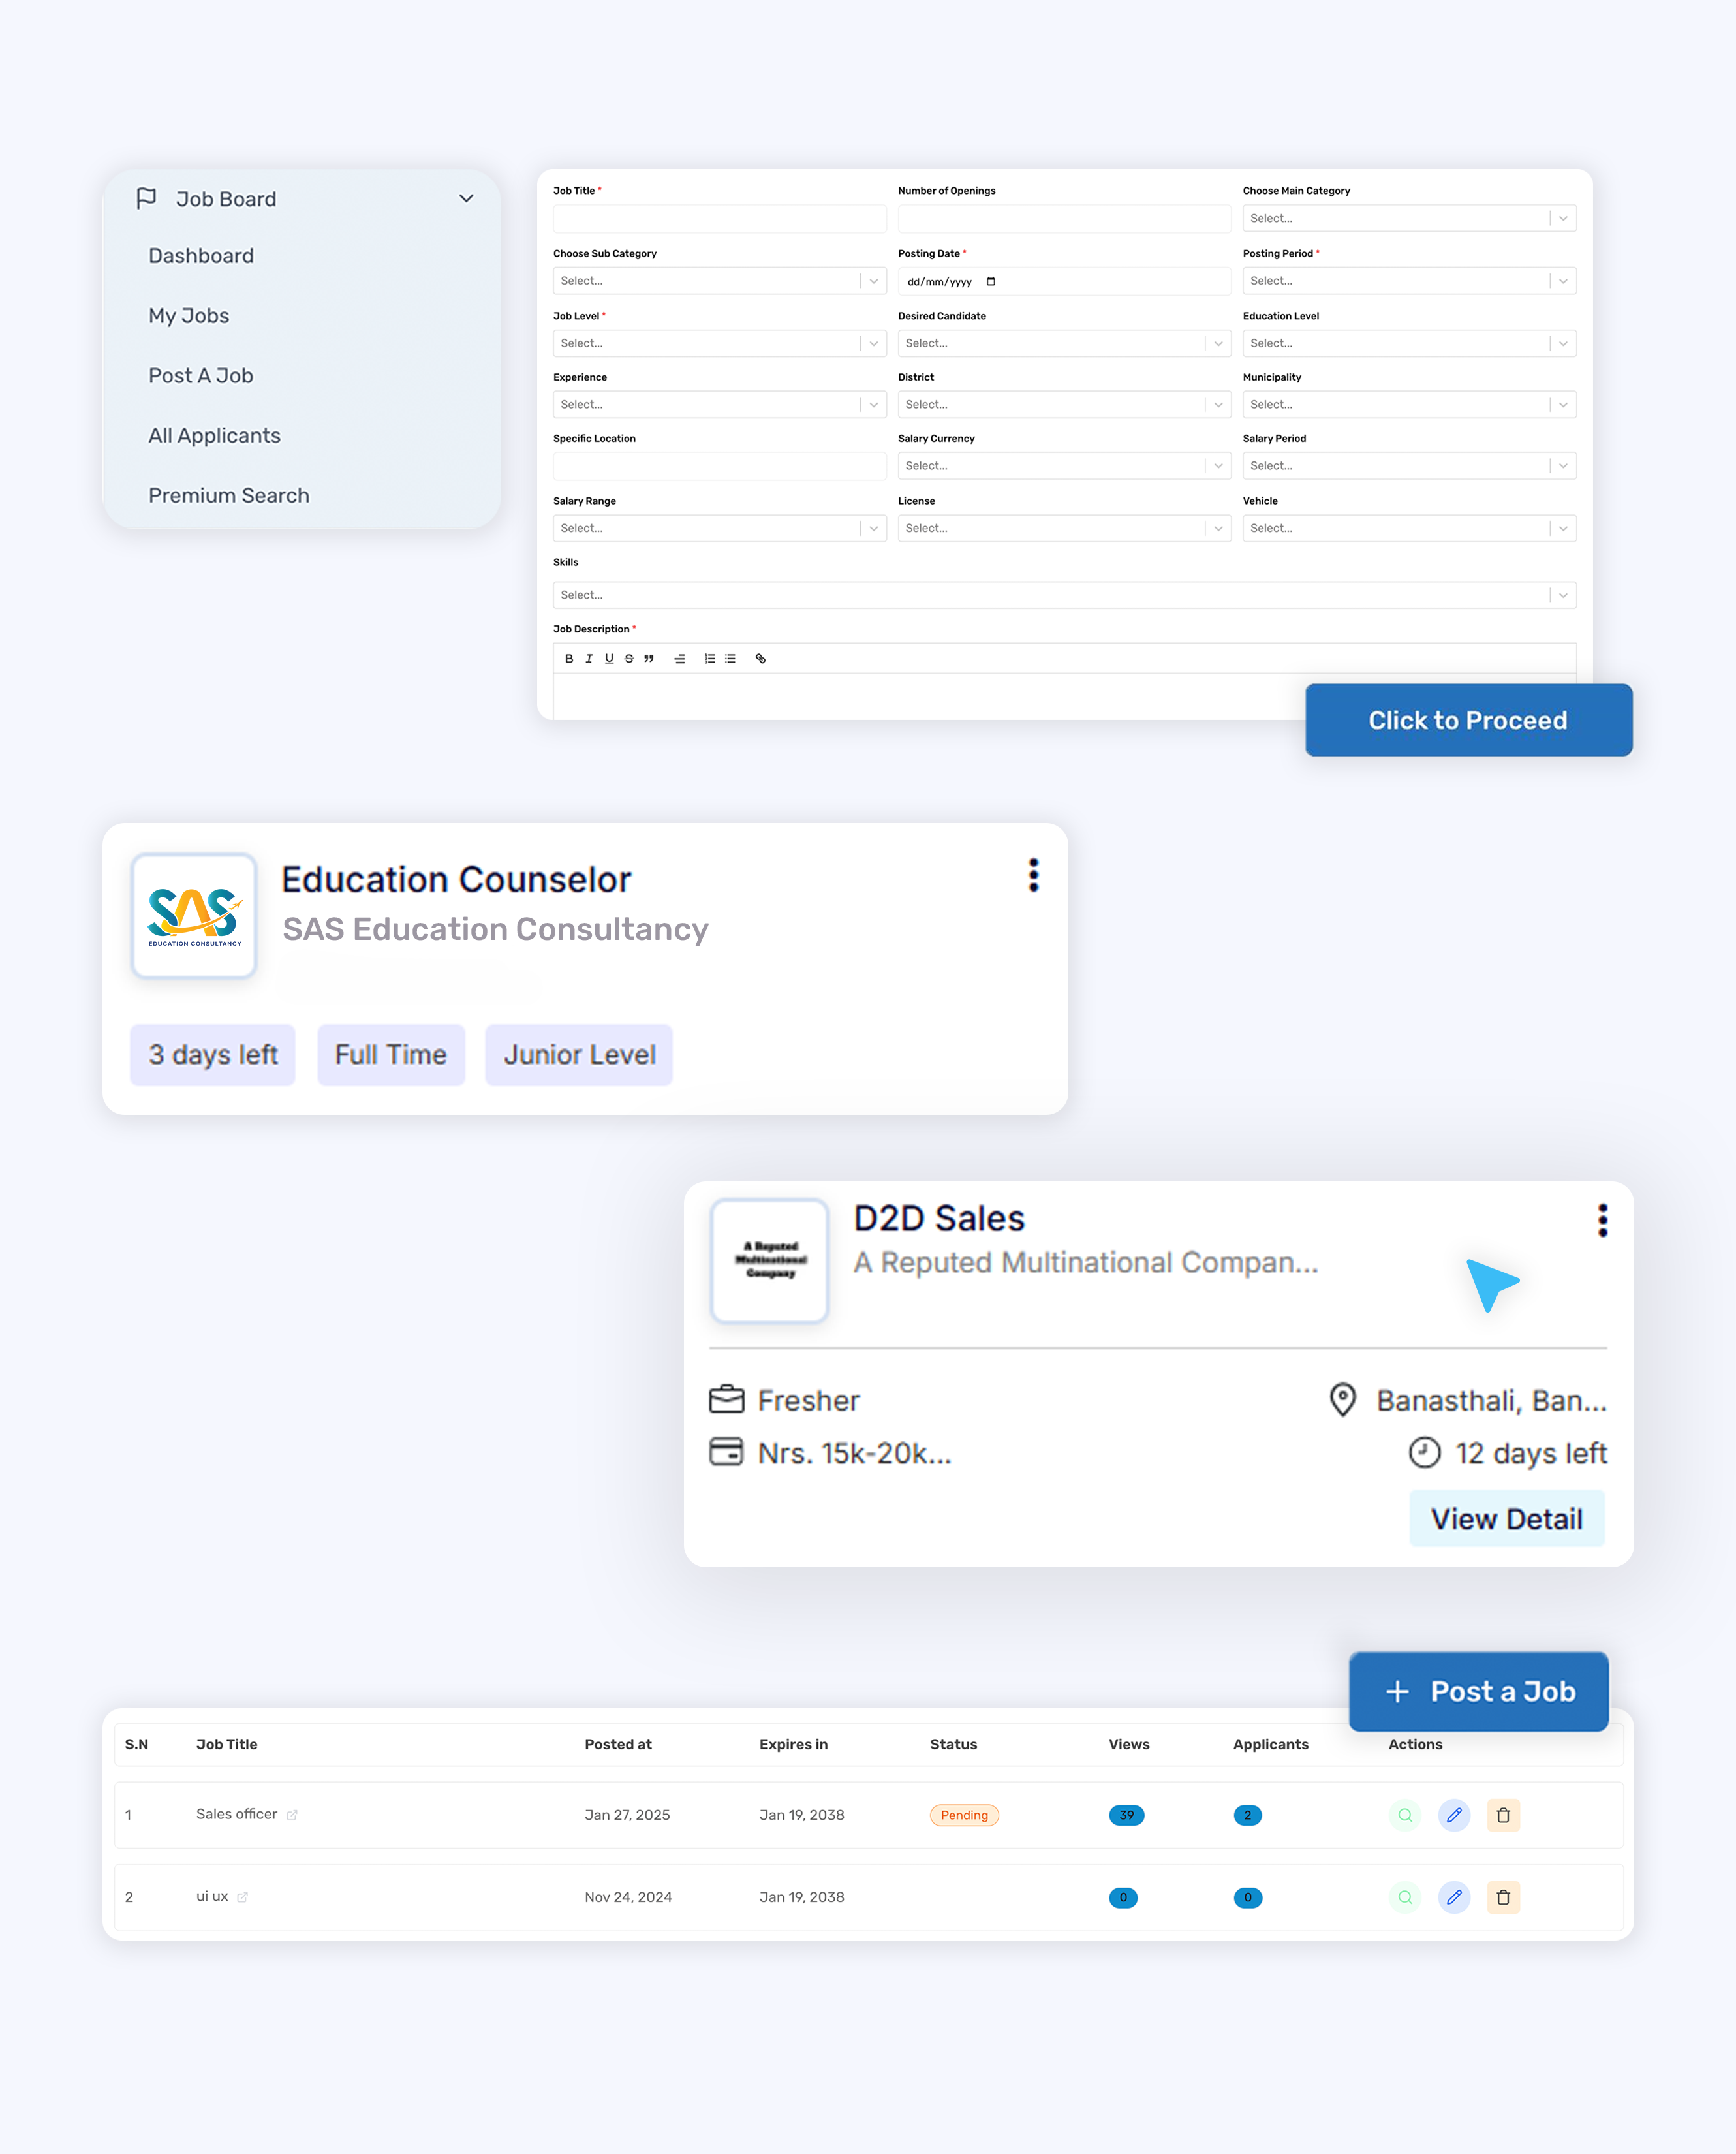Open preview icon for Sales officer job
This screenshot has width=1736, height=2154.
1404,1815
